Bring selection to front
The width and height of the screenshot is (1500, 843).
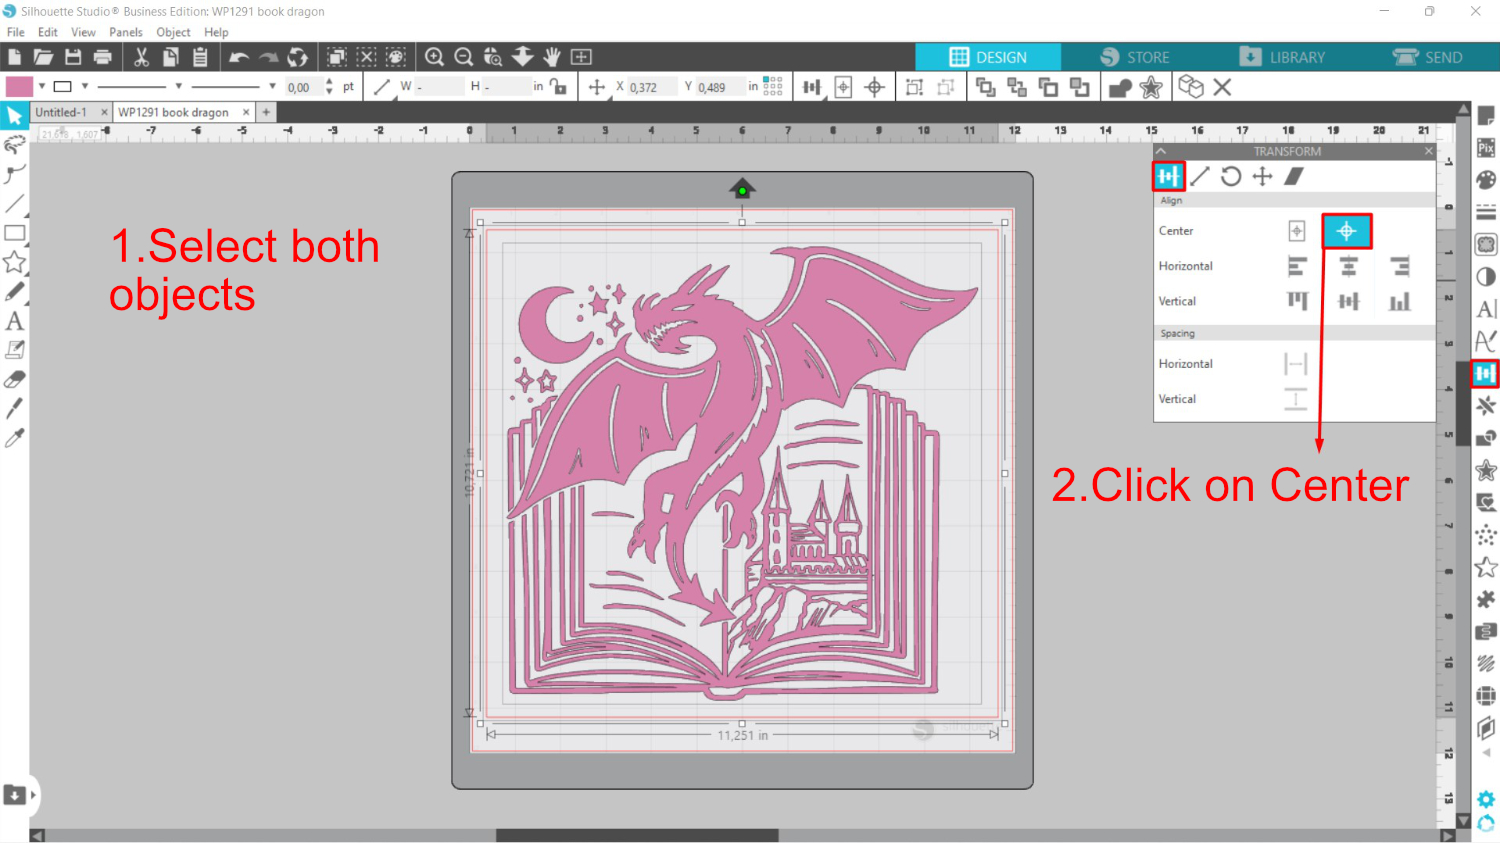coord(985,87)
